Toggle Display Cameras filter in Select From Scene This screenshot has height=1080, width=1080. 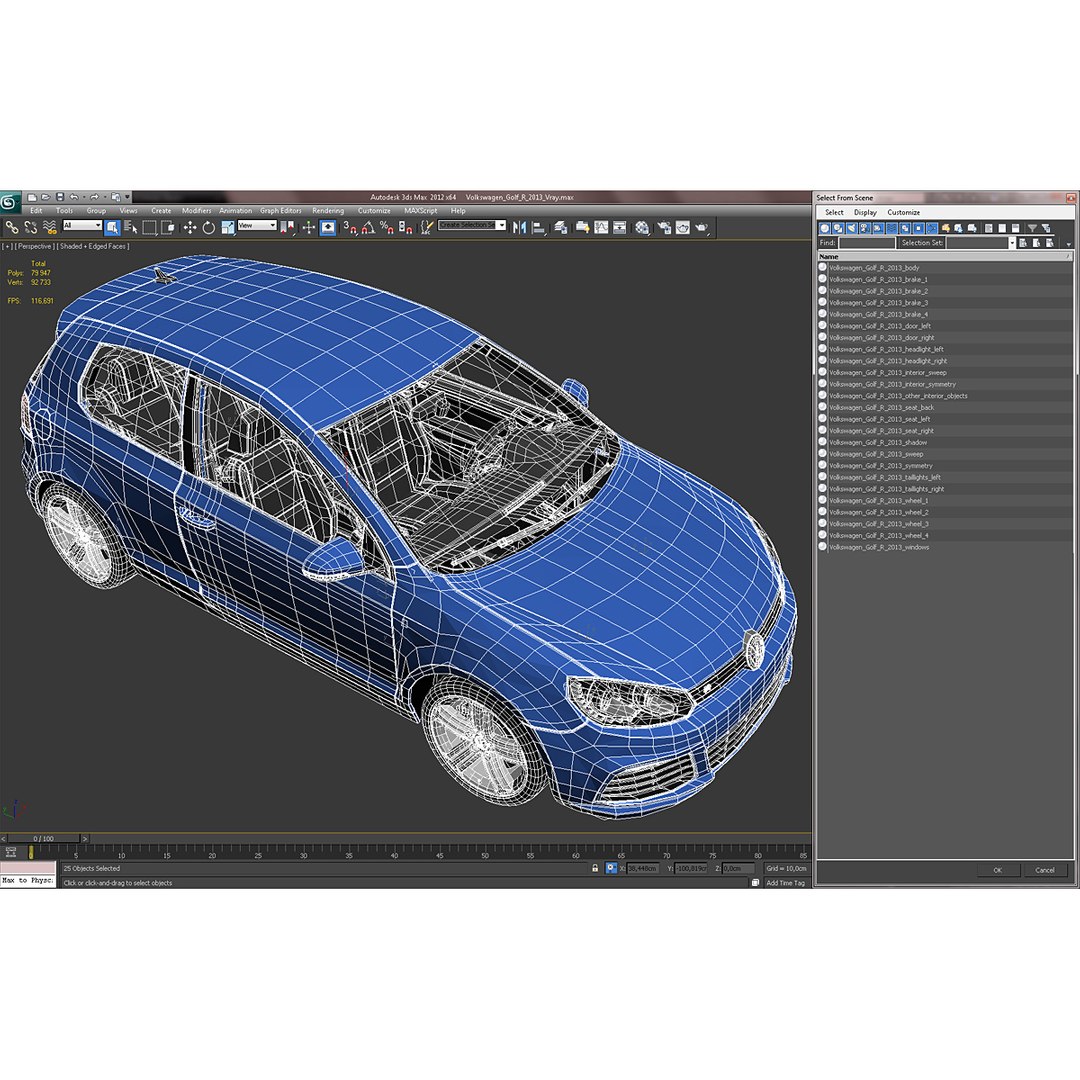tap(864, 228)
